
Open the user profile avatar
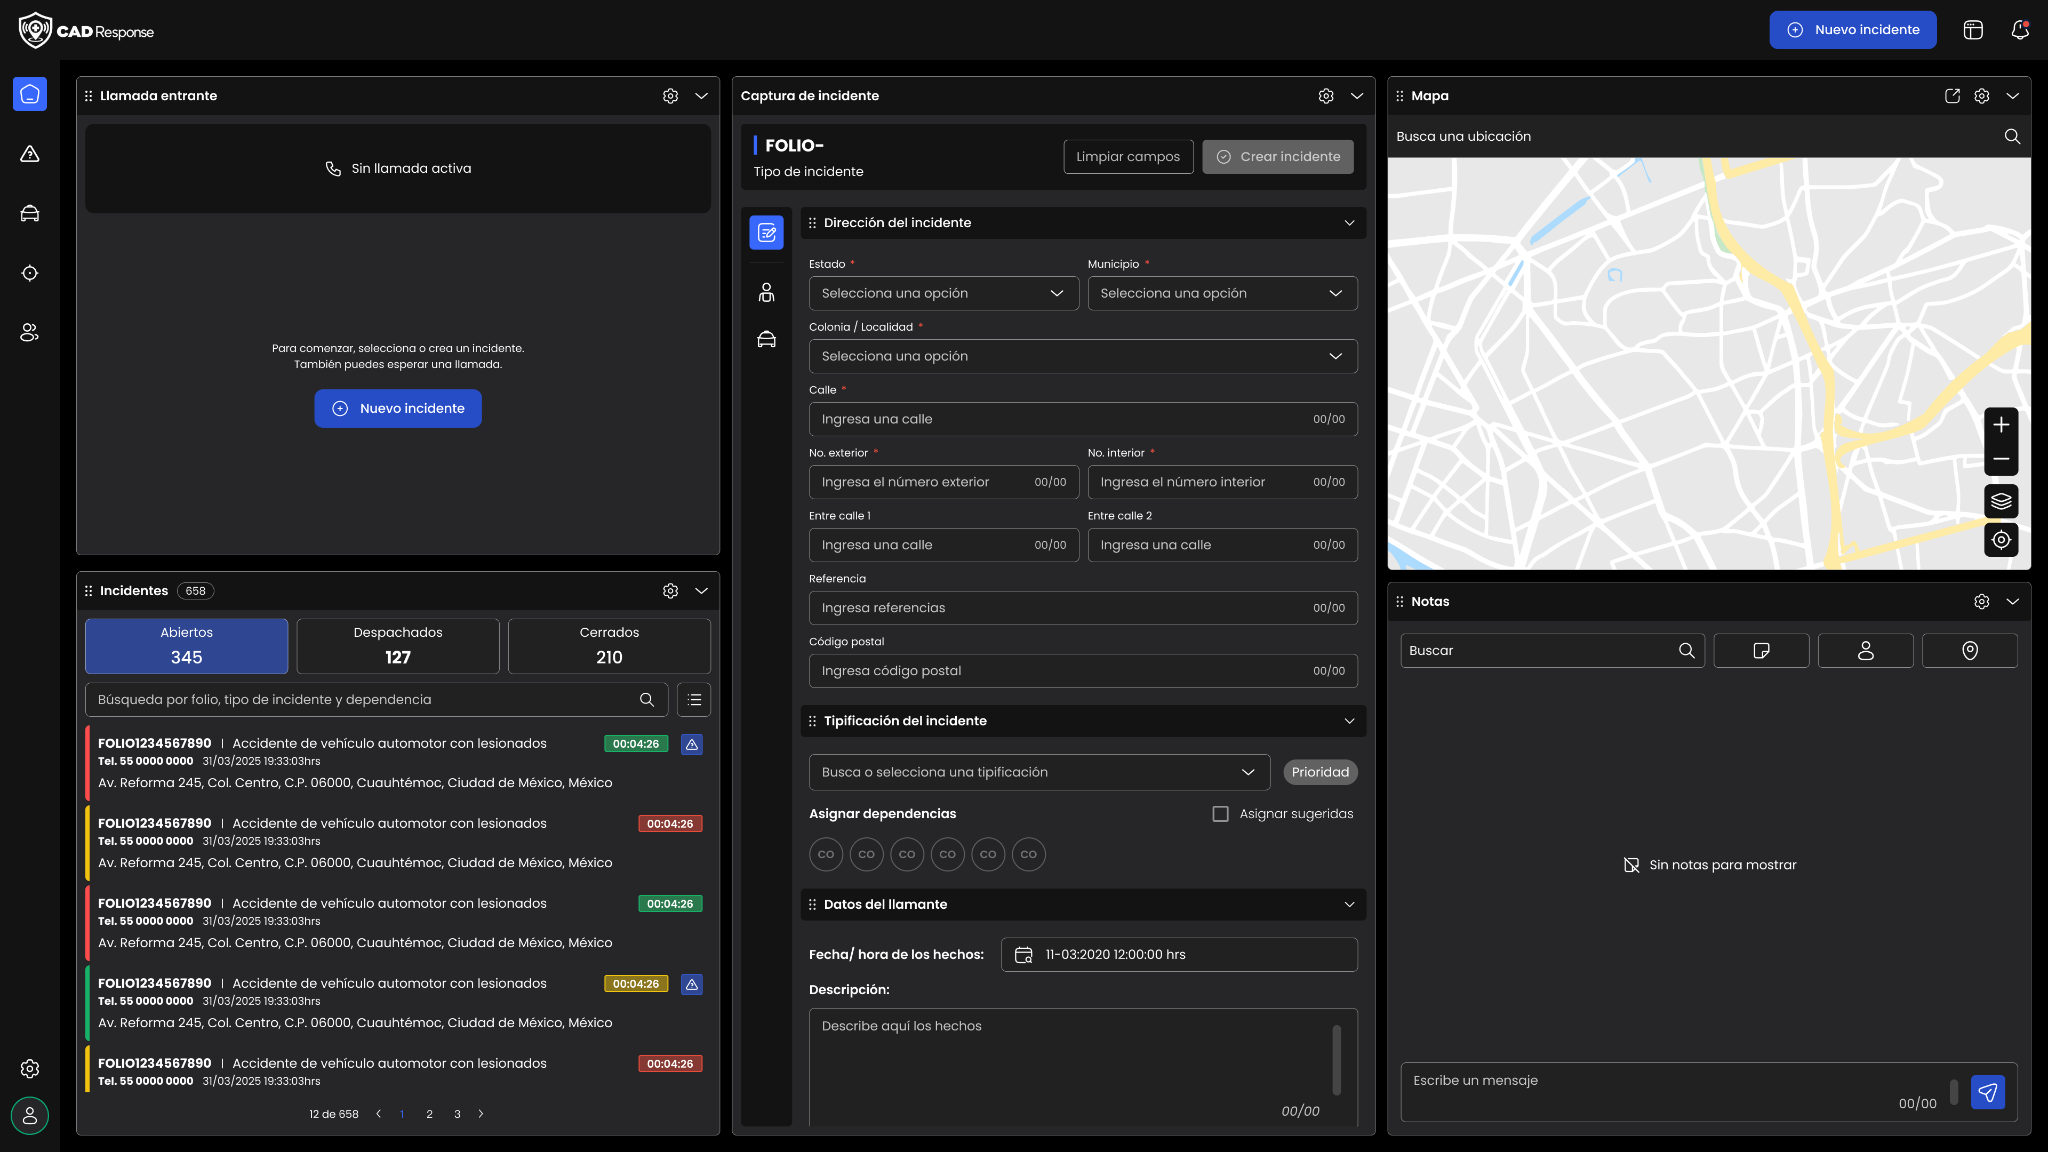(x=30, y=1115)
